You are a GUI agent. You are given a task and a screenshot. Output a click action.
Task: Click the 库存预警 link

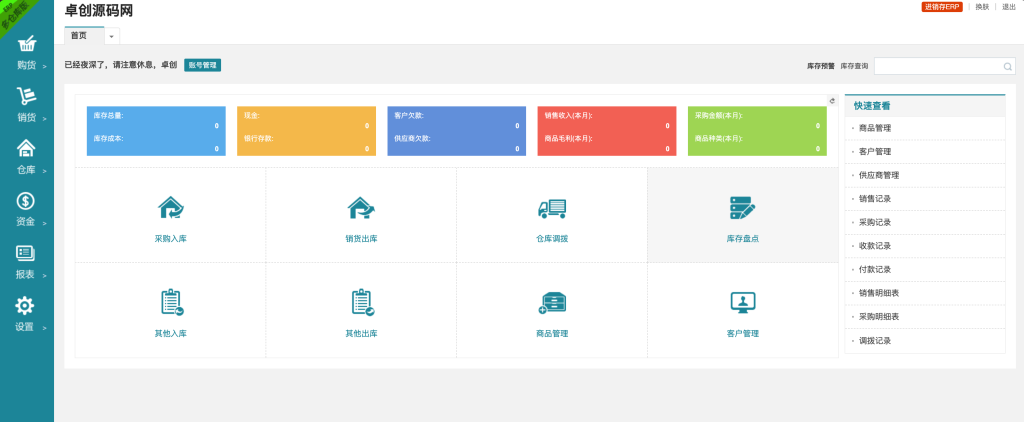point(820,66)
